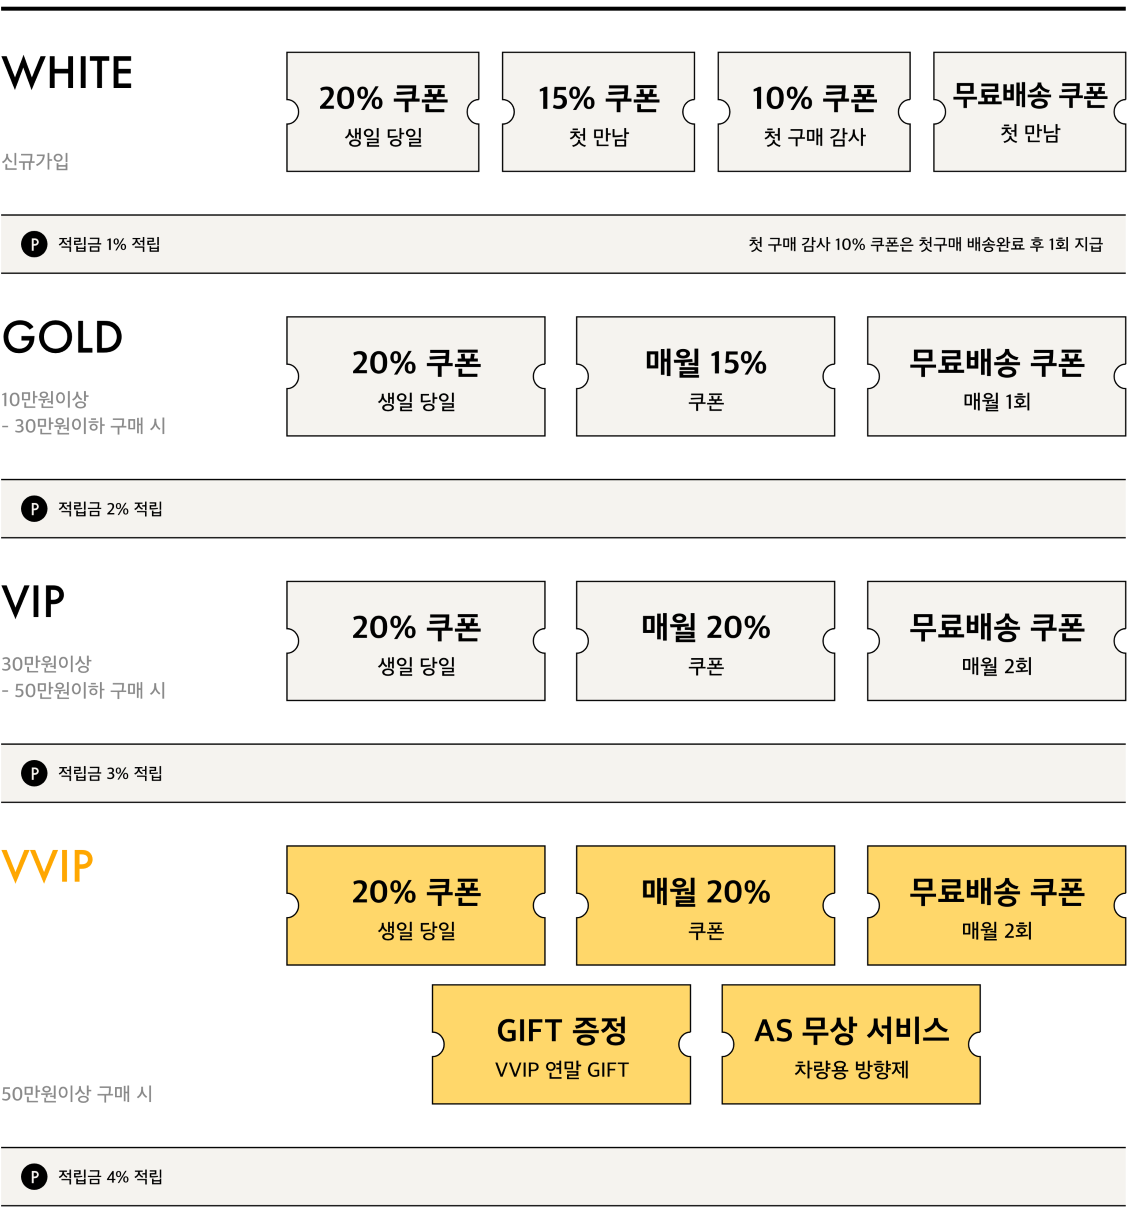Select the GOLD 매월 15% 쿠폰 card
Screen dimensions: 1127x1214
pos(706,377)
